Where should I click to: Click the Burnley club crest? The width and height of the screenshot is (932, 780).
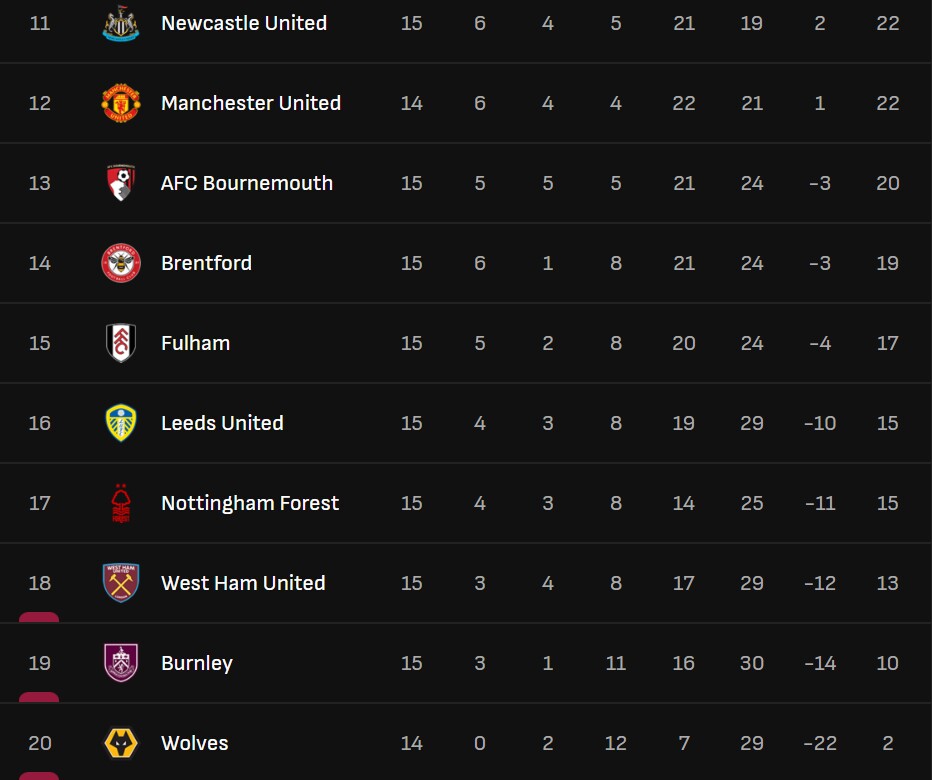[x=121, y=663]
